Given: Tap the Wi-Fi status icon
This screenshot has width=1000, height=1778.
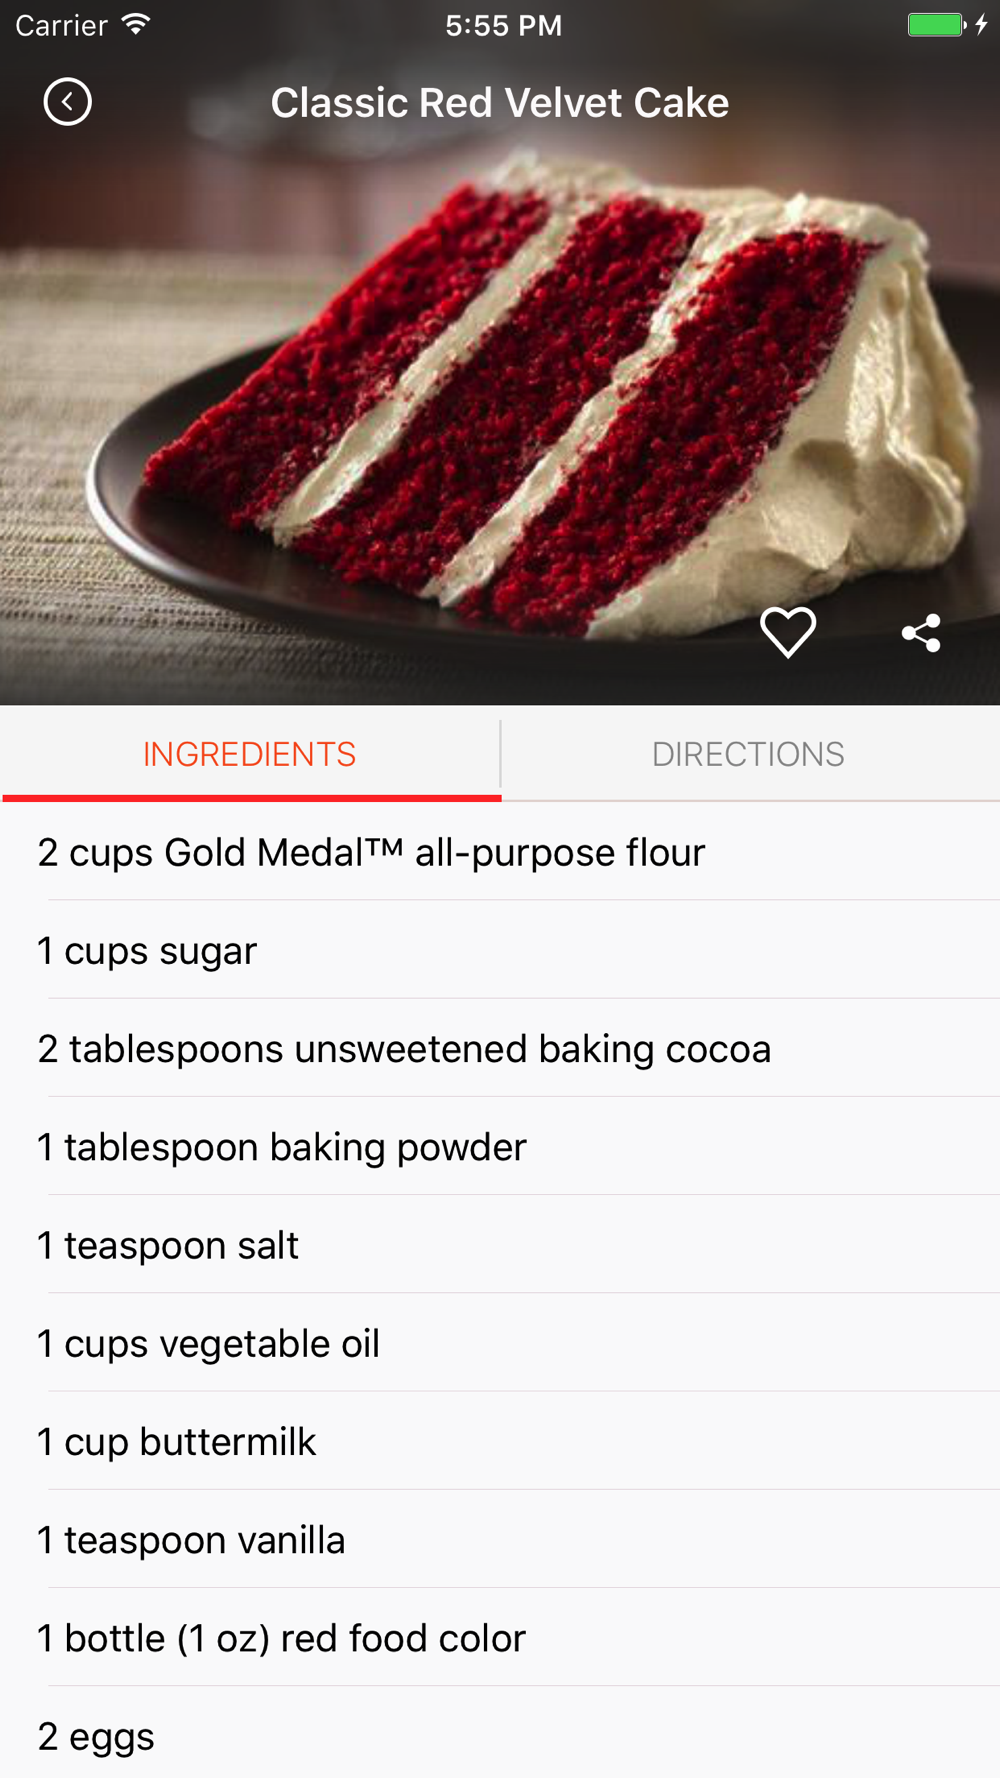Looking at the screenshot, I should [x=136, y=24].
